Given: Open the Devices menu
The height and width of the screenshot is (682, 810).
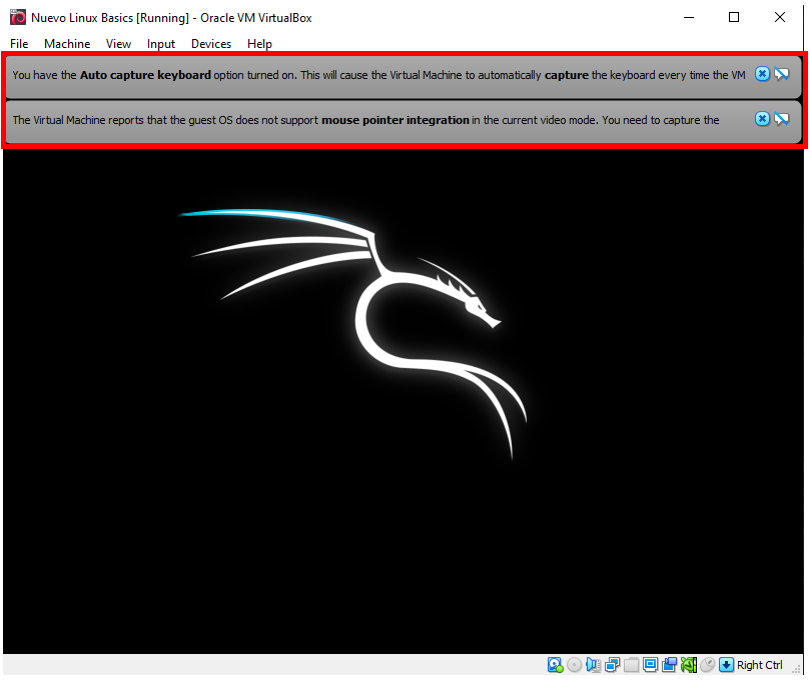Looking at the screenshot, I should coord(211,44).
